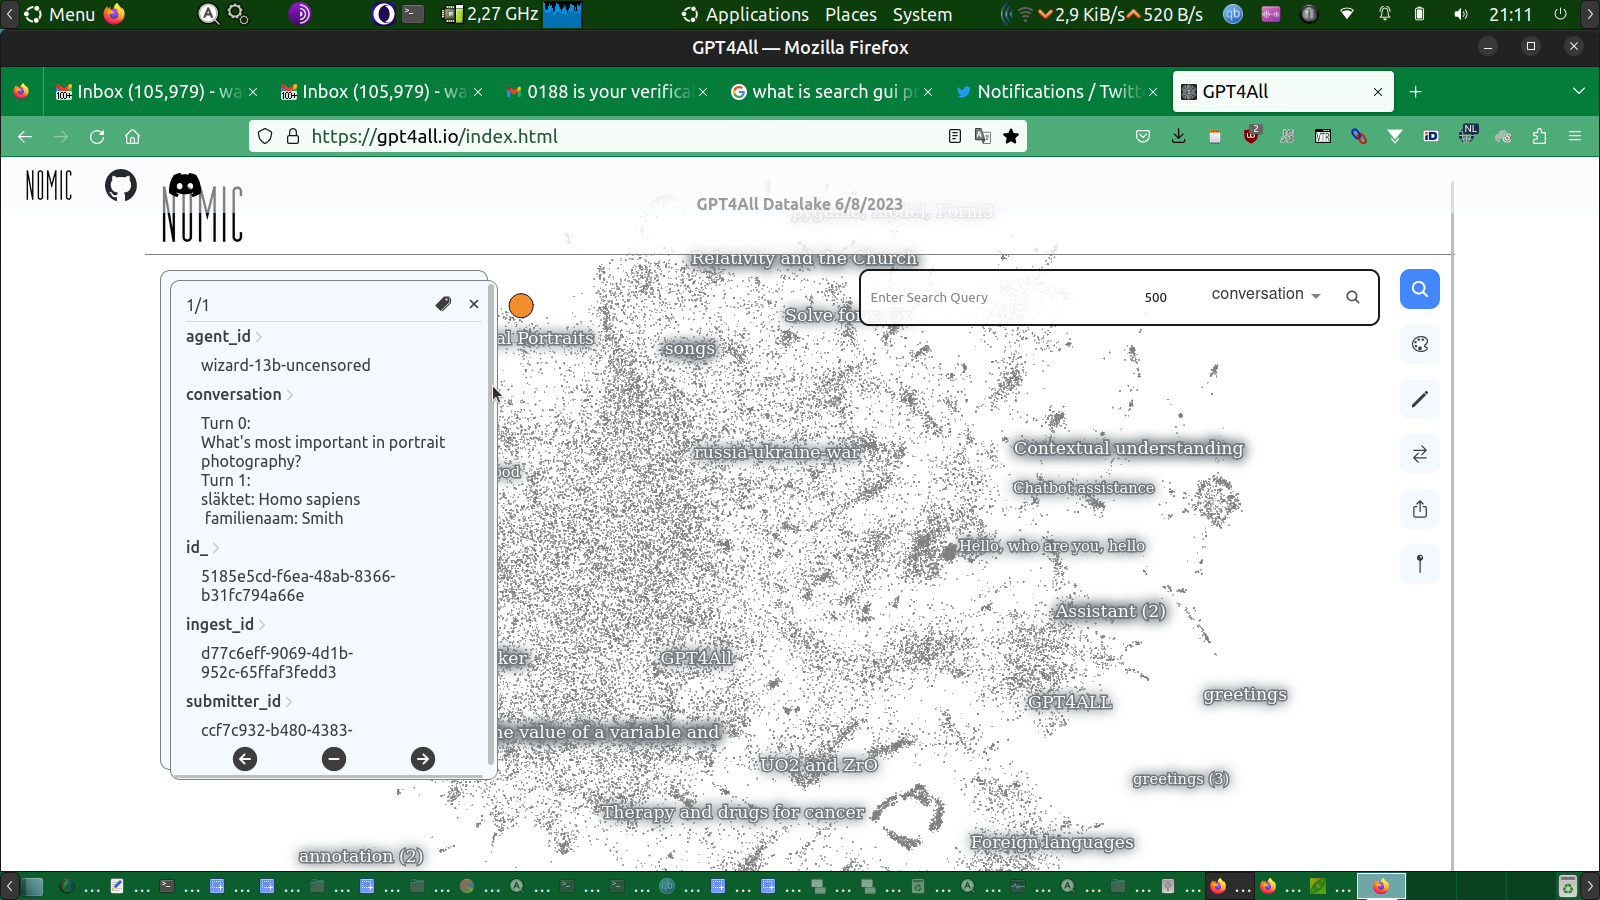Click the 'Relativity and the Church' label
Image resolution: width=1600 pixels, height=900 pixels.
tap(804, 258)
